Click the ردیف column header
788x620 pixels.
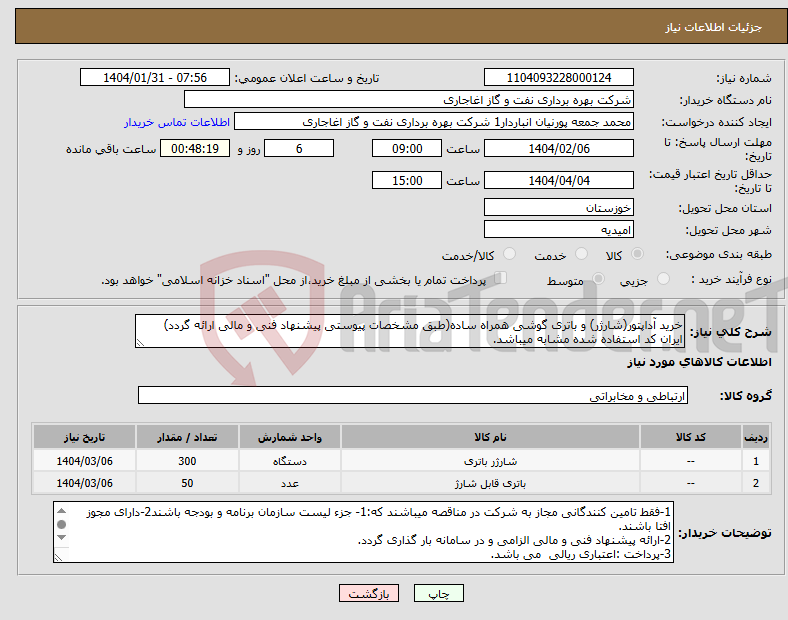tap(756, 437)
